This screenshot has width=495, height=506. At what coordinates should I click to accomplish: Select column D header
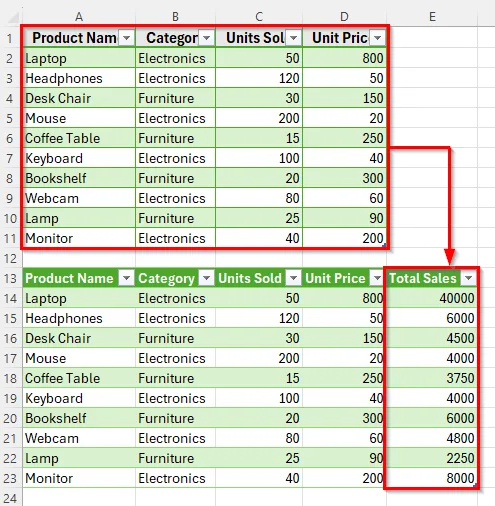pos(344,17)
